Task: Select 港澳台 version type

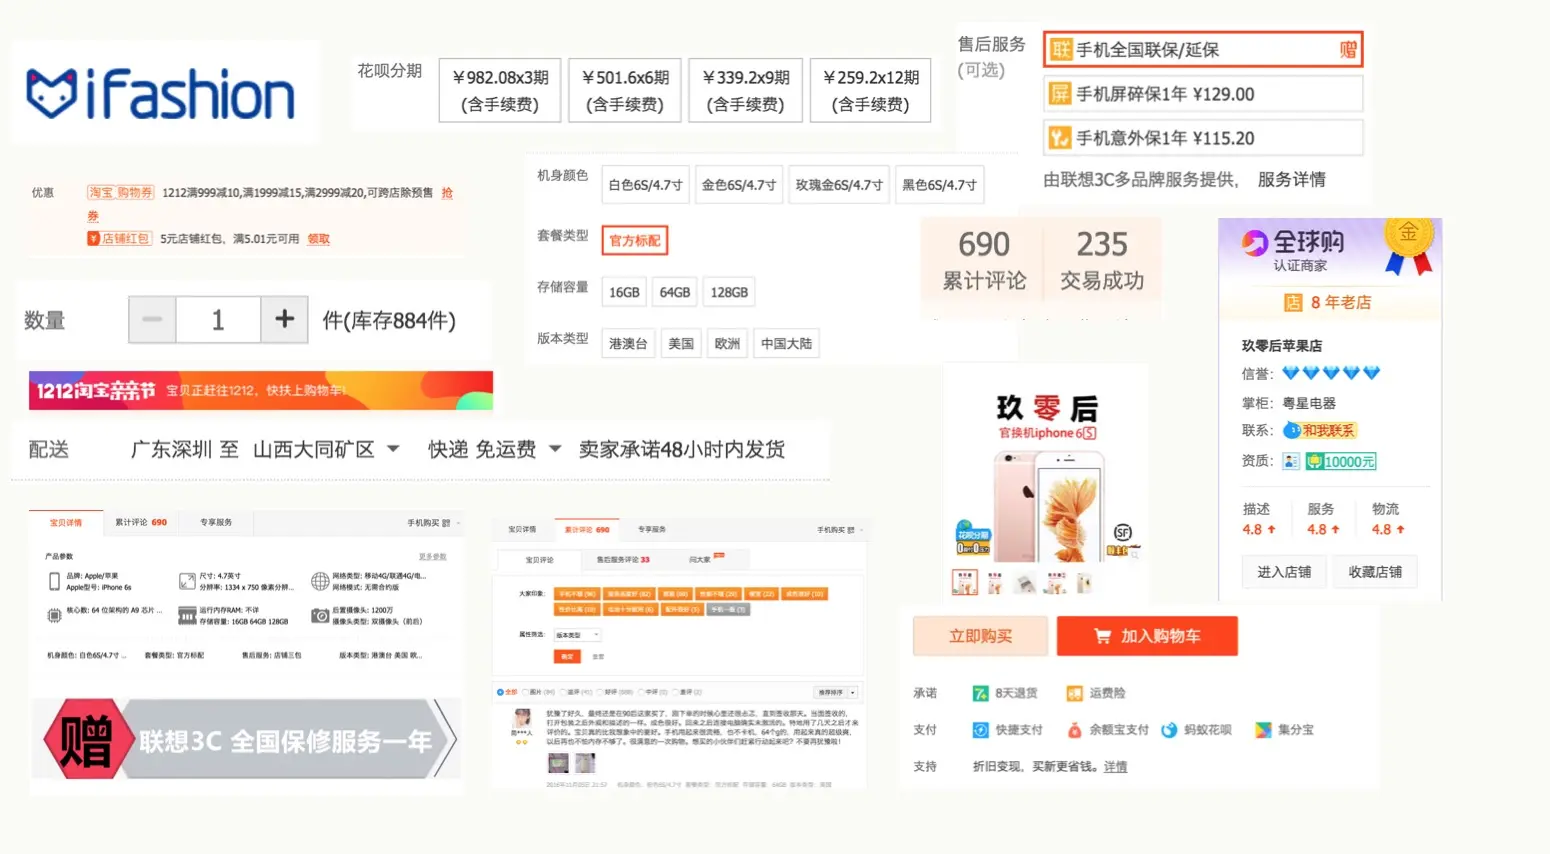Action: (628, 343)
